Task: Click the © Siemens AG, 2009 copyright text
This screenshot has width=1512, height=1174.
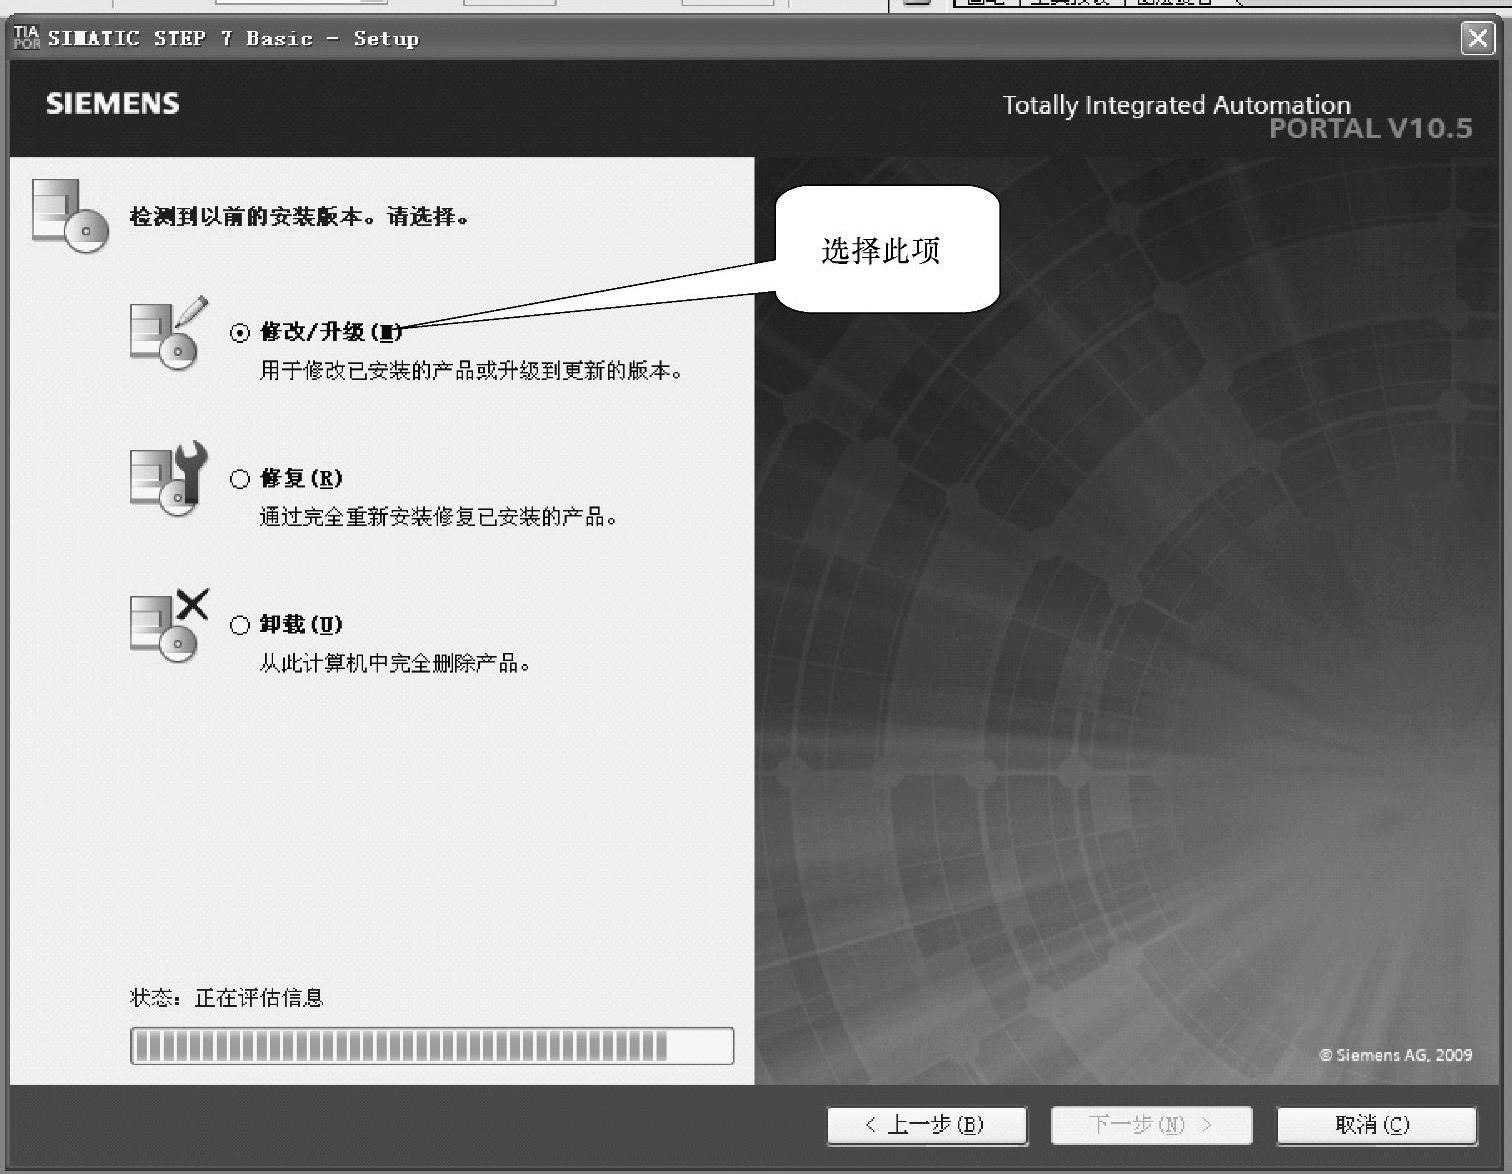Action: (1396, 1054)
